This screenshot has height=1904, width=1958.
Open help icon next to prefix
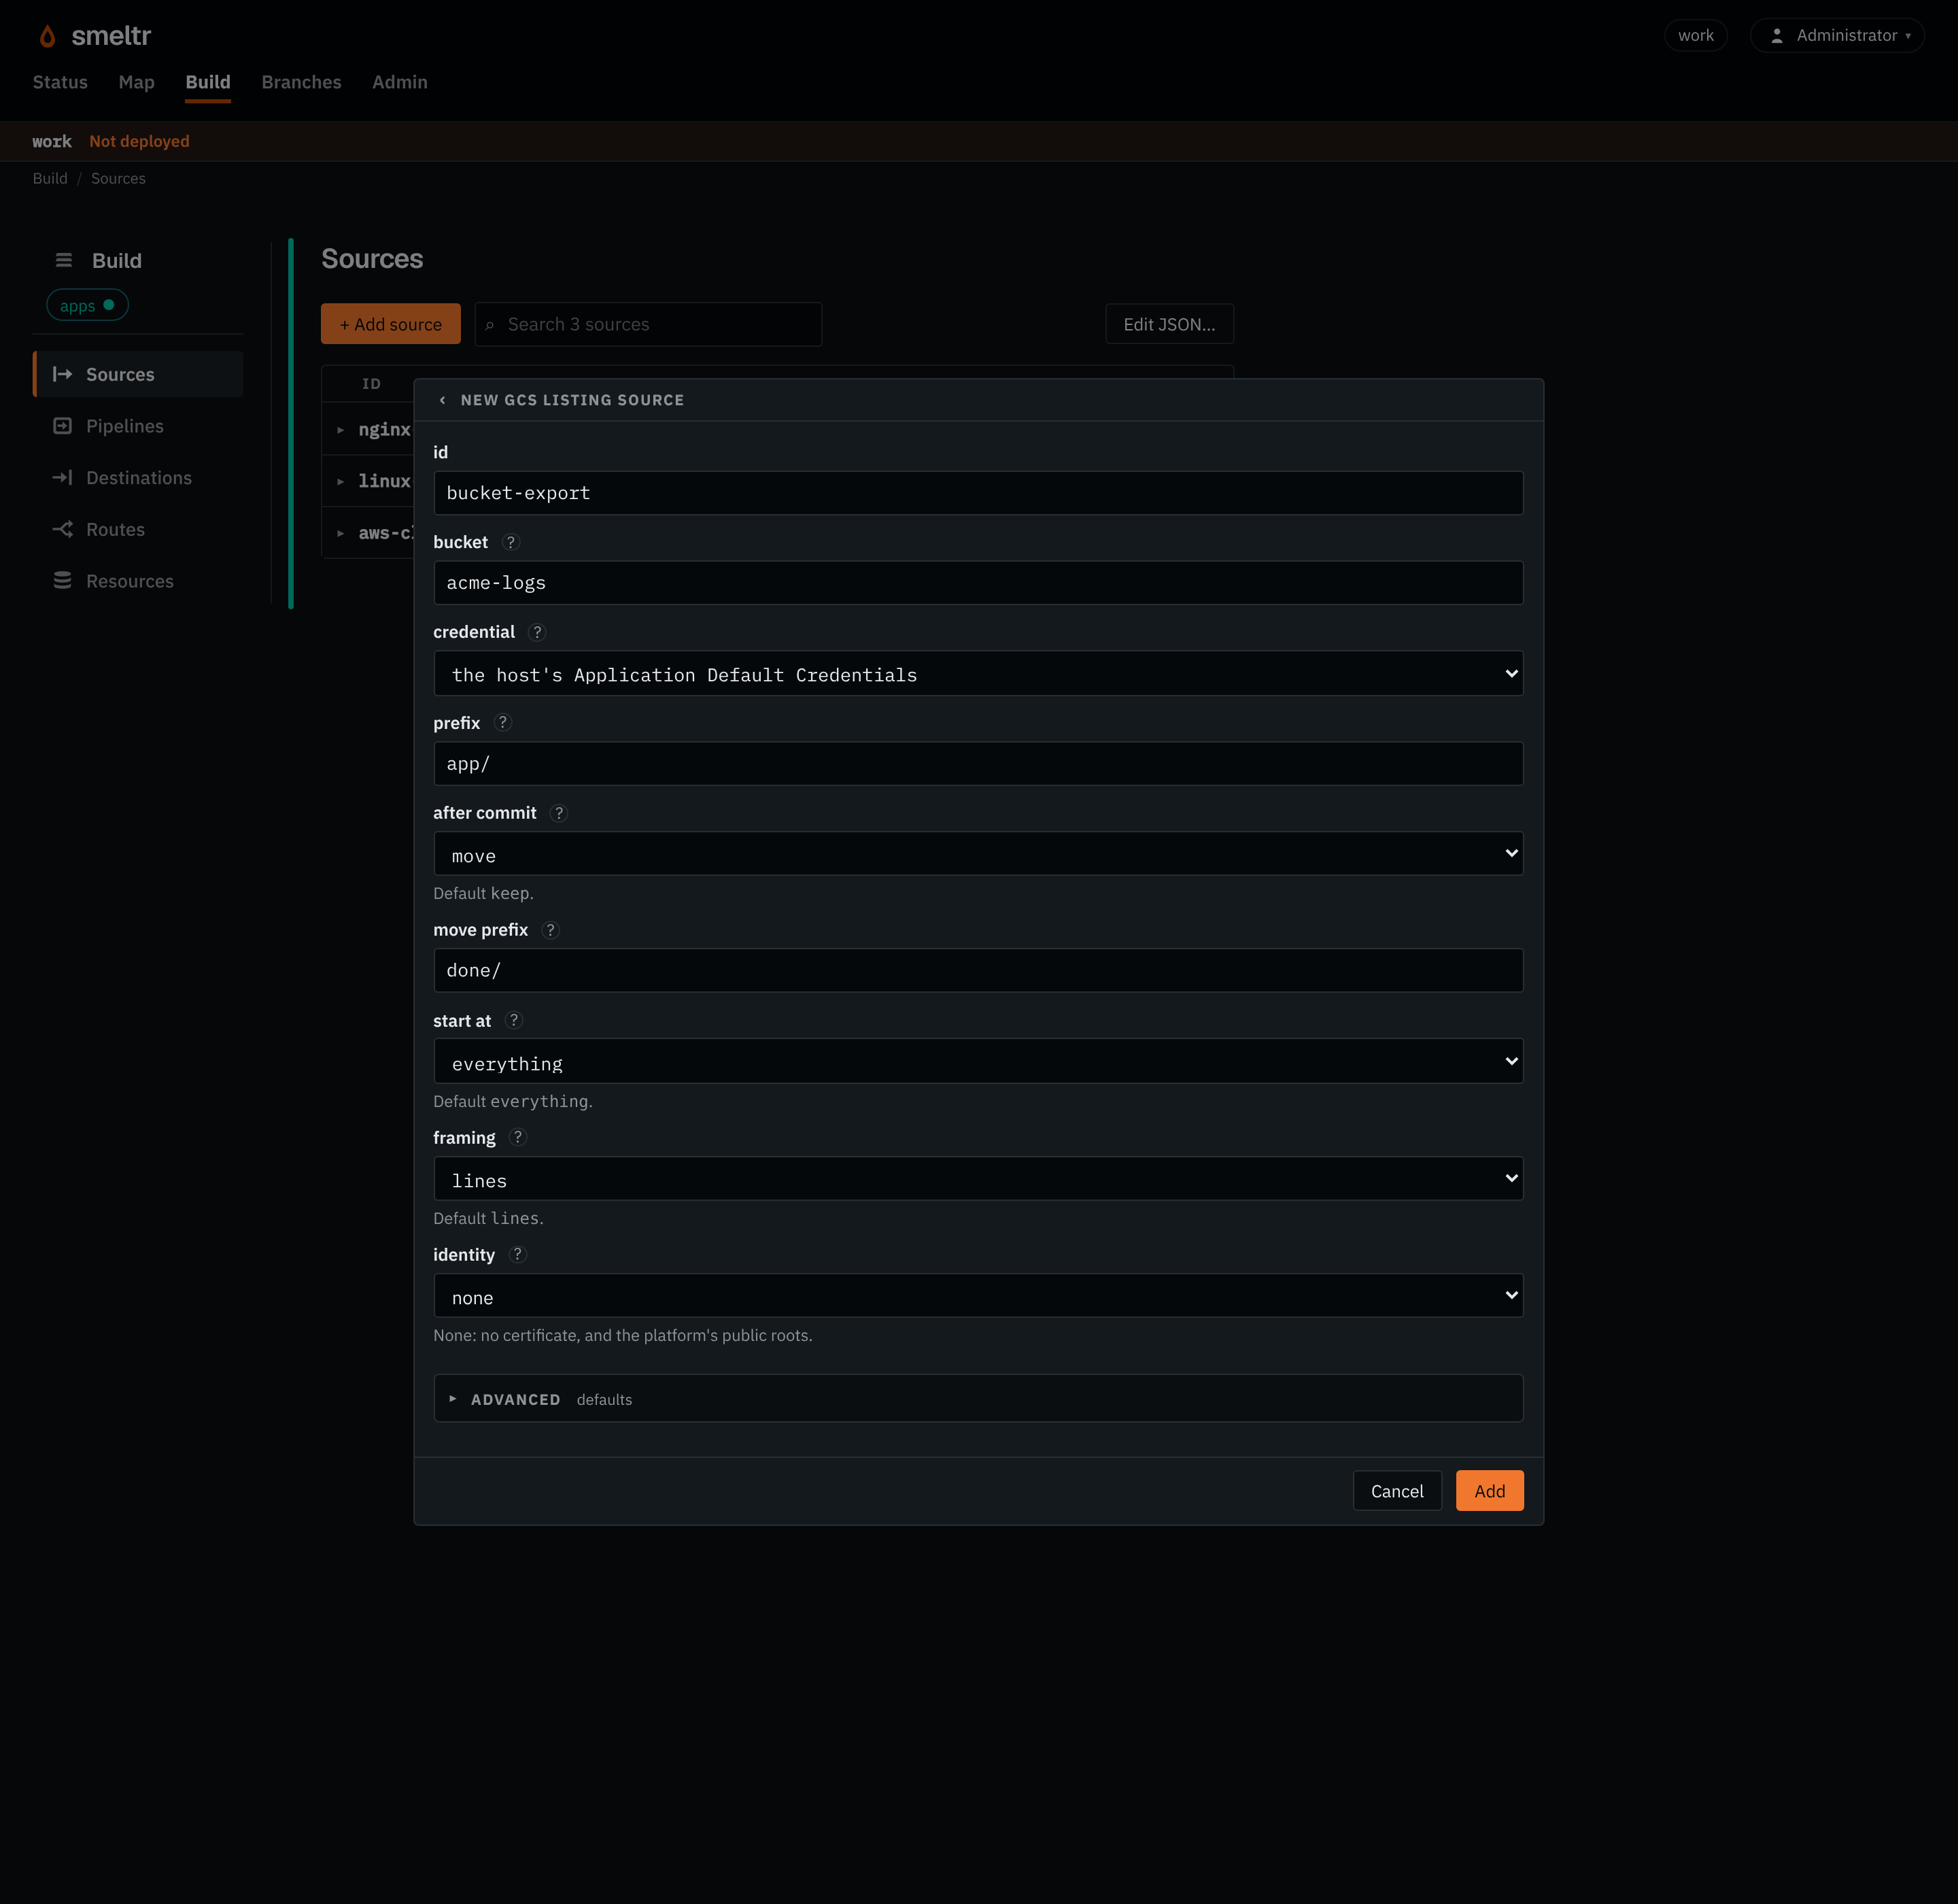click(503, 722)
